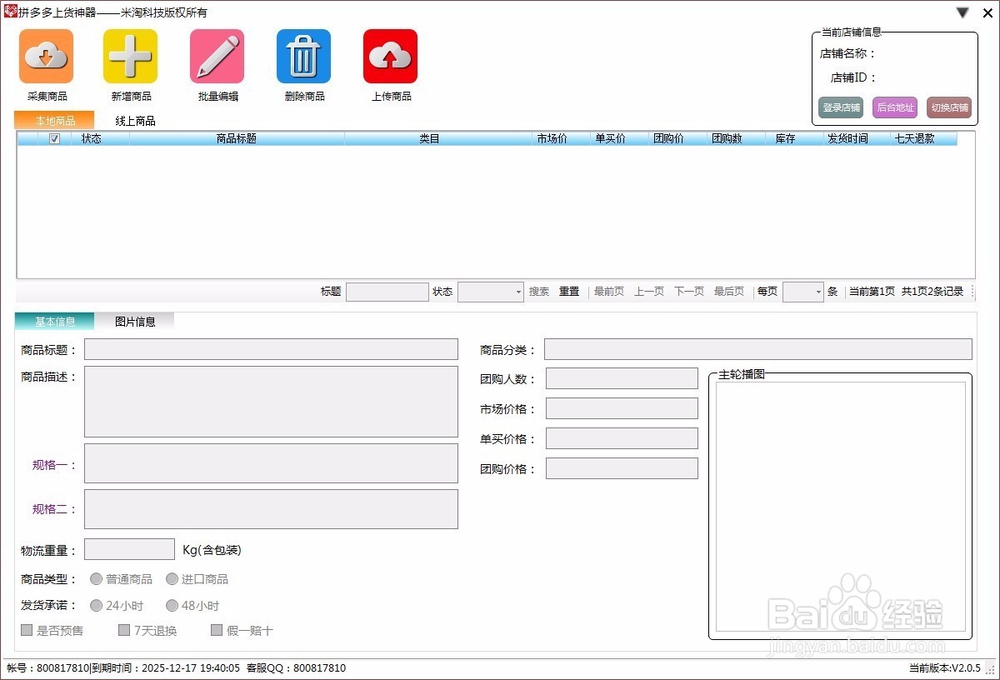This screenshot has width=1000, height=680.
Task: Click the 主轮播图 image area
Action: coord(841,506)
